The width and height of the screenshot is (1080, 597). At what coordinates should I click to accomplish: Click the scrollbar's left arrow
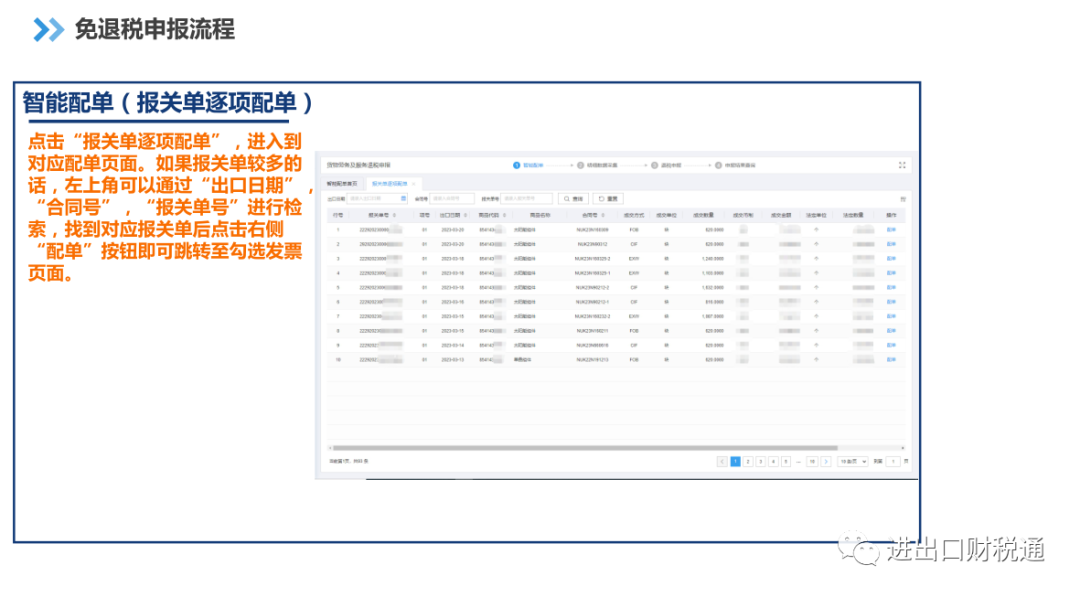tap(330, 448)
